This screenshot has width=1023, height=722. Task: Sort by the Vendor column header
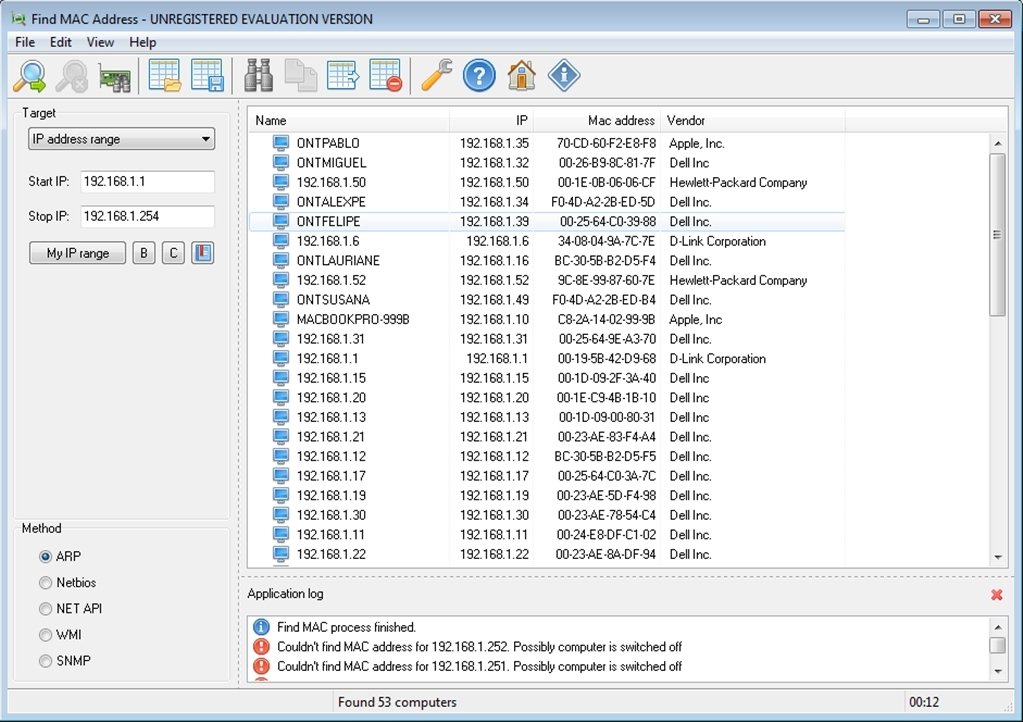(753, 121)
